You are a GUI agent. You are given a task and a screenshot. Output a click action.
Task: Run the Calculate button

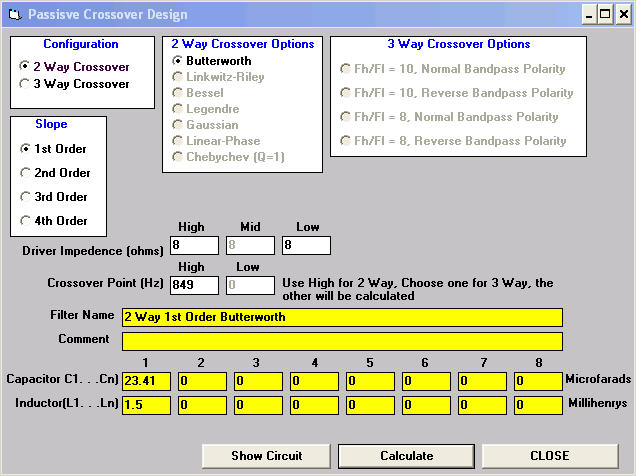coord(406,456)
